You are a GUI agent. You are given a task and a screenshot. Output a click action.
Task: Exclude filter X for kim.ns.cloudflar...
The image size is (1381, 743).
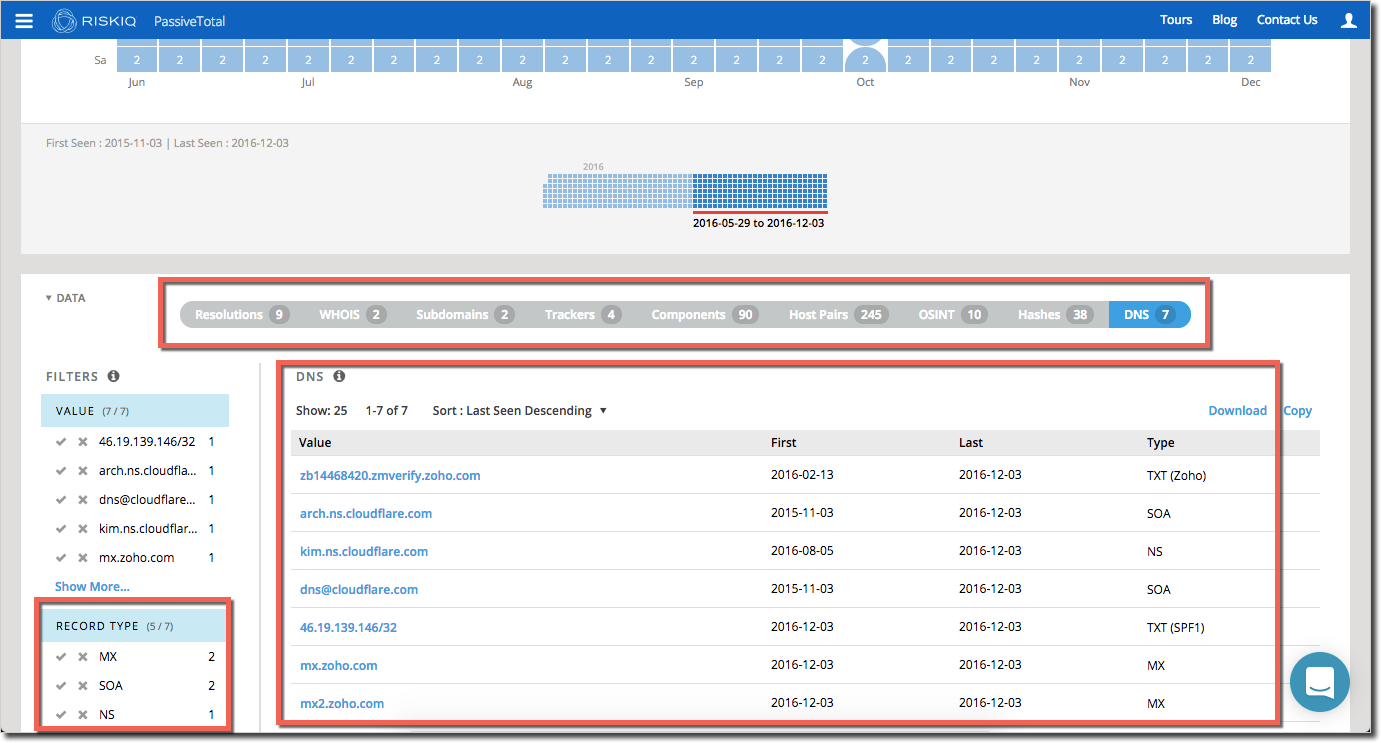[83, 528]
